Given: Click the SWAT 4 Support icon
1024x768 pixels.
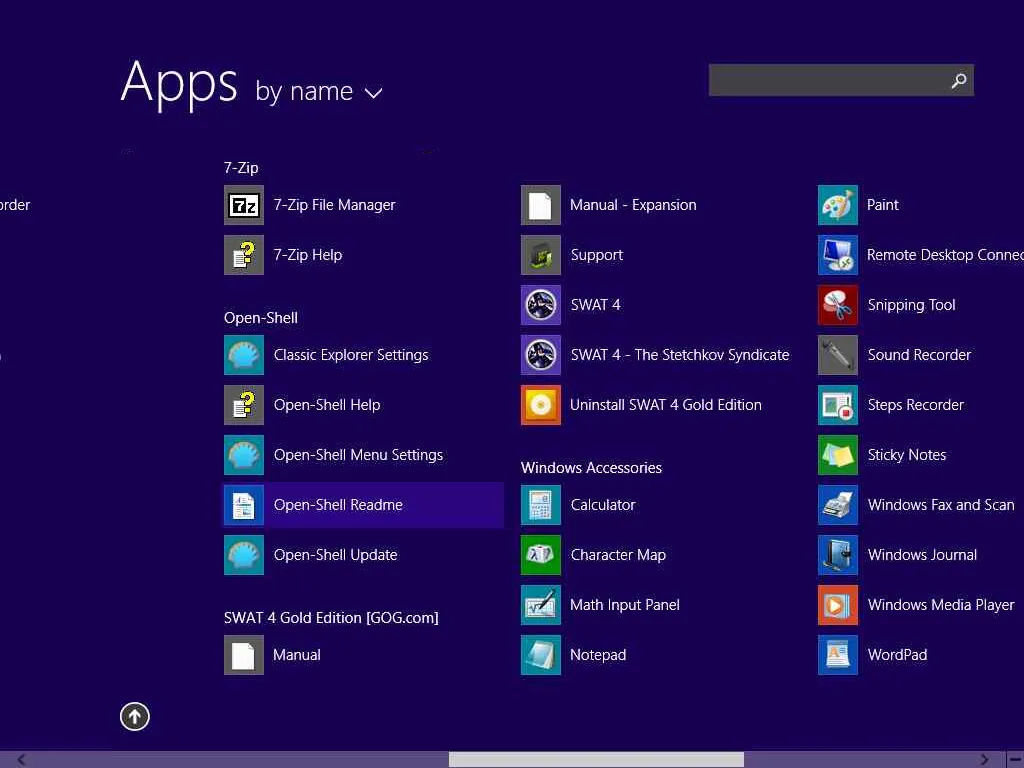Looking at the screenshot, I should click(541, 255).
